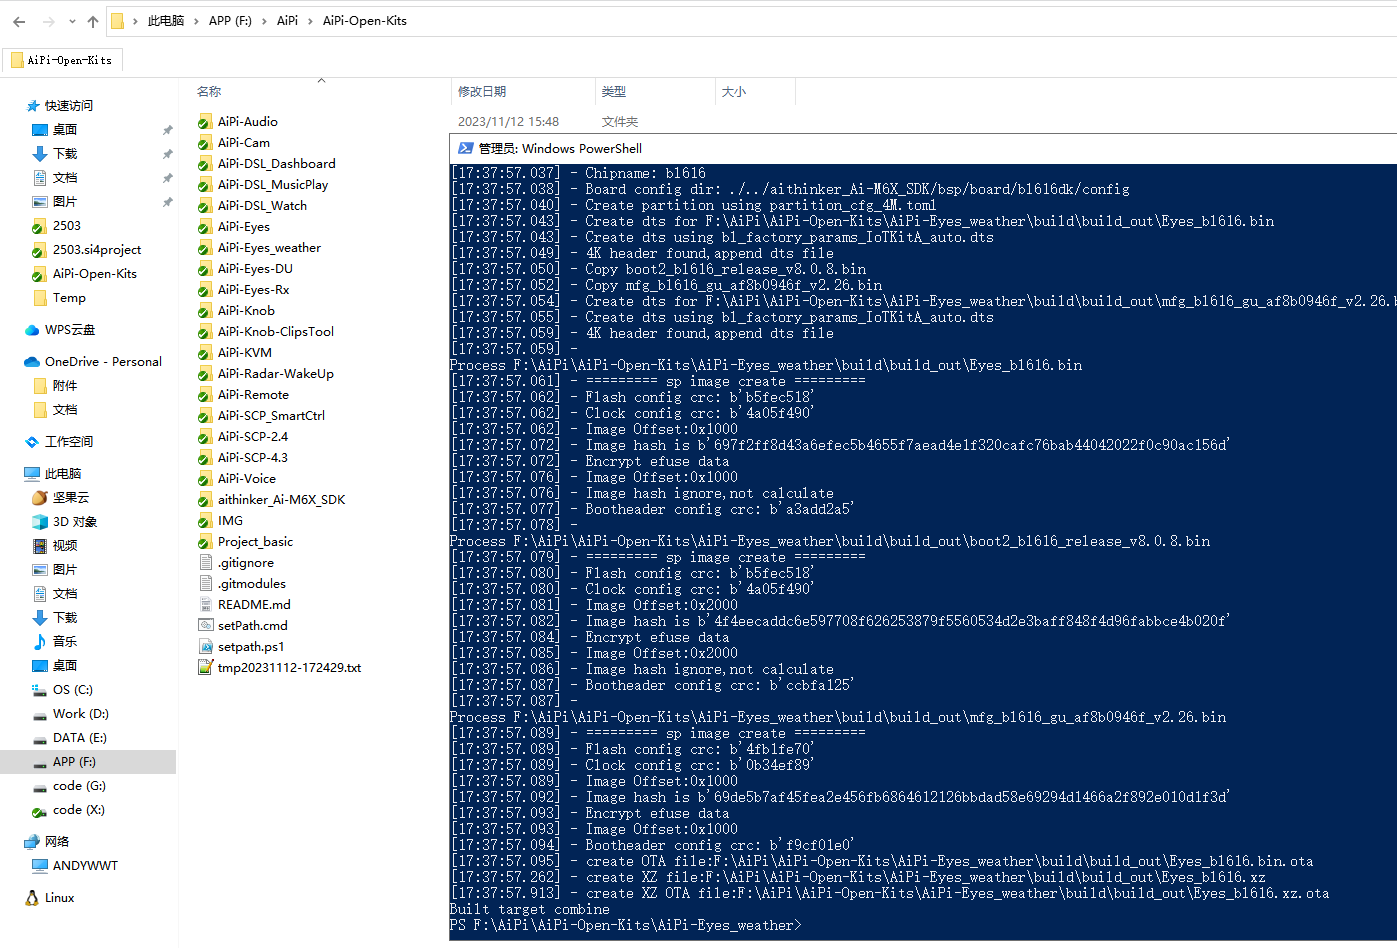Viewport: 1397px width, 948px height.
Task: Select the setPath.cmd file icon
Action: pyautogui.click(x=206, y=626)
